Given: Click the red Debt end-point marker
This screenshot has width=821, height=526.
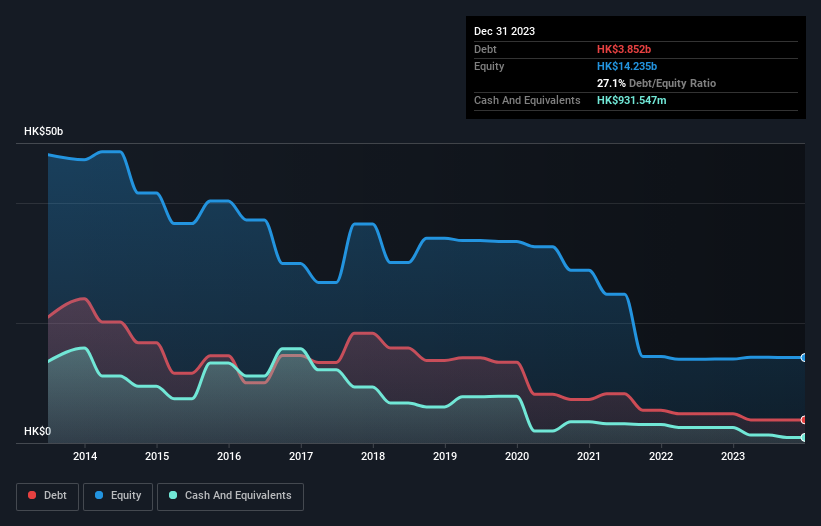Looking at the screenshot, I should (x=804, y=420).
